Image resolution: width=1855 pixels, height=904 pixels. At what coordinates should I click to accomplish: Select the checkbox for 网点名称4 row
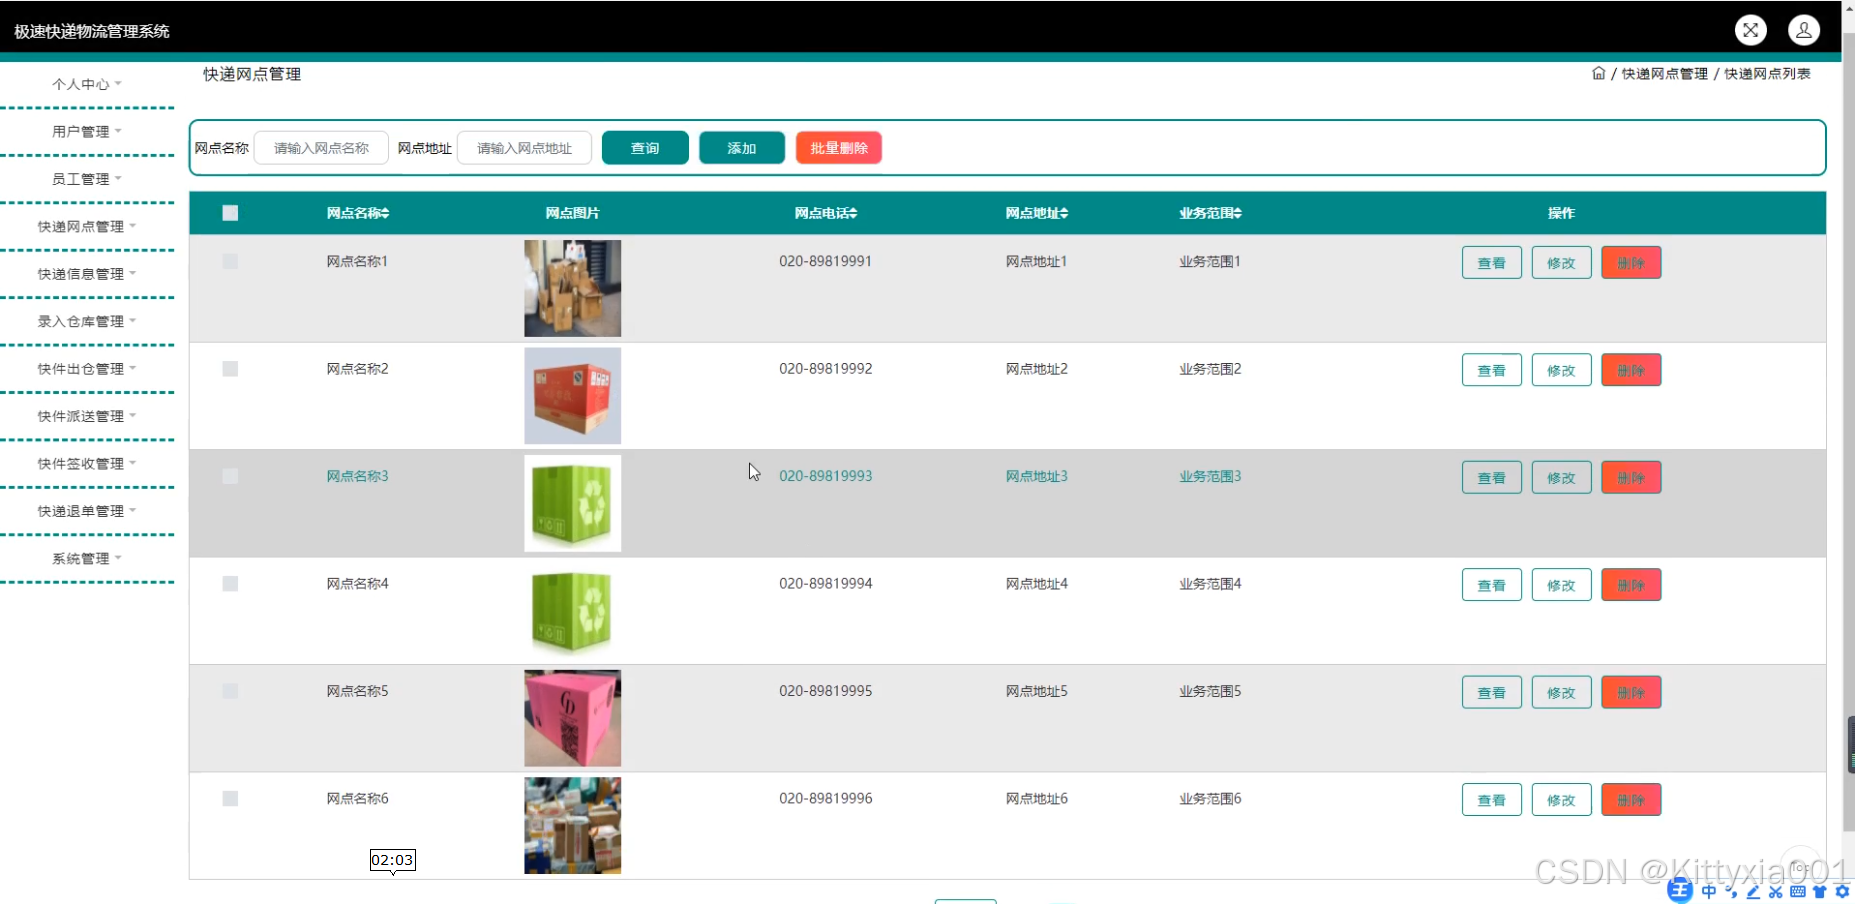click(x=230, y=584)
